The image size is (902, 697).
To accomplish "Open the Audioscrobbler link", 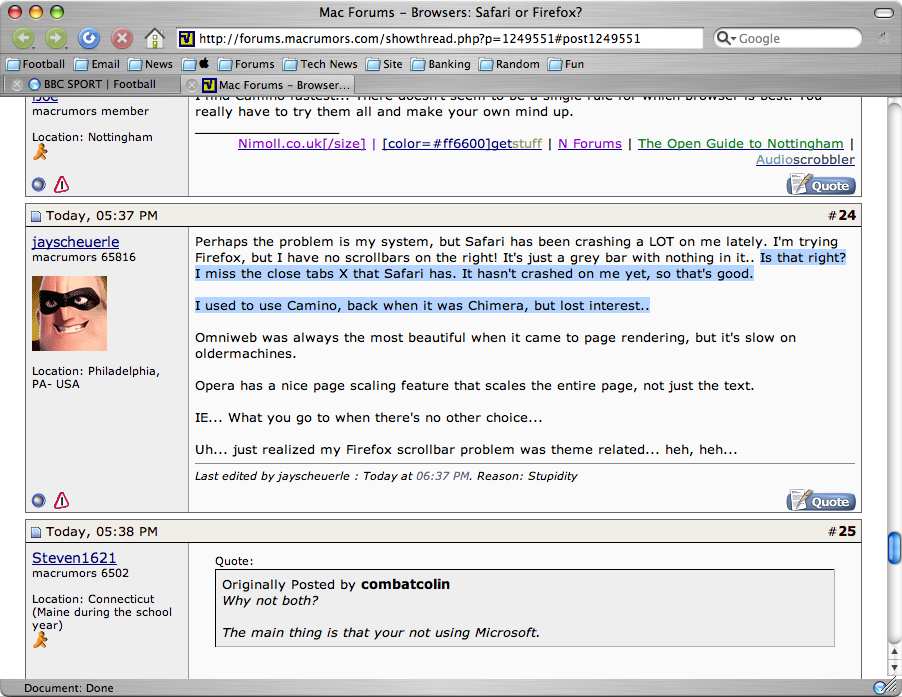I will click(805, 160).
